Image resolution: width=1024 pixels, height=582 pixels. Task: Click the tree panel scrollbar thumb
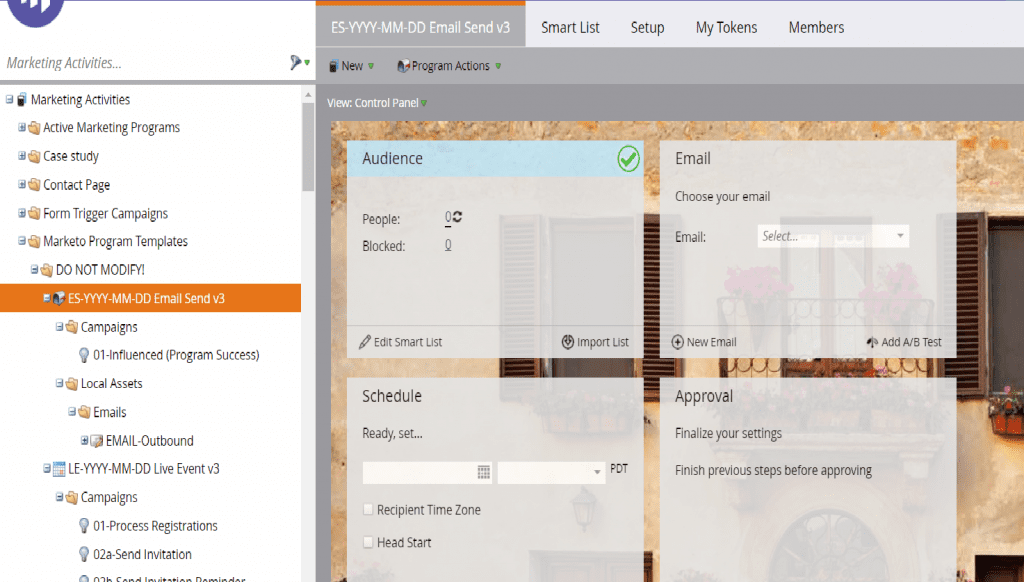tap(308, 147)
